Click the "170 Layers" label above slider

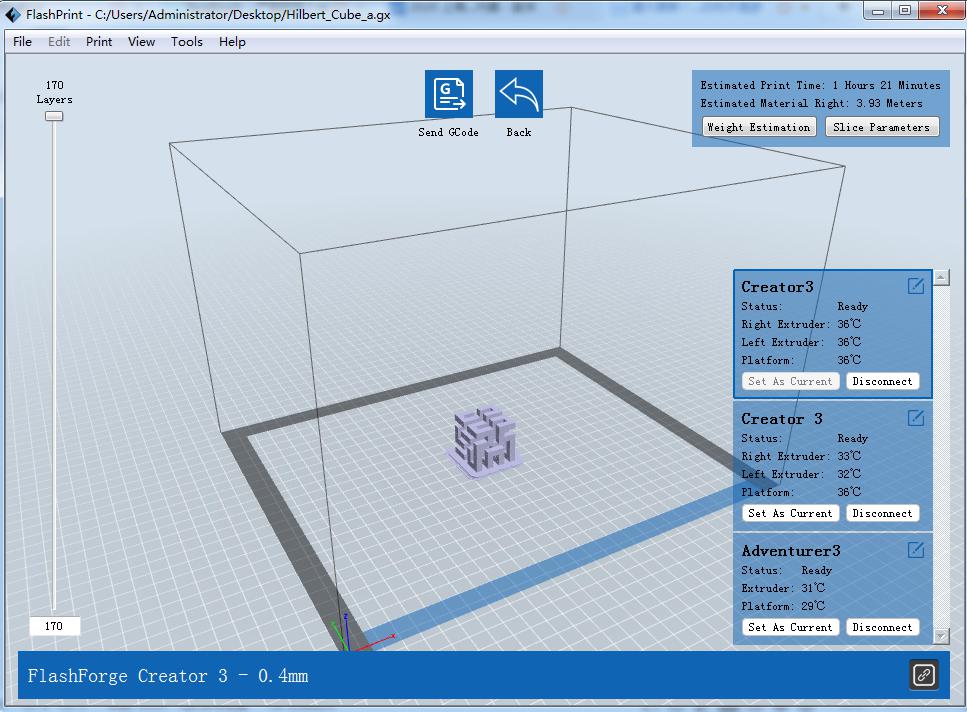tap(54, 92)
